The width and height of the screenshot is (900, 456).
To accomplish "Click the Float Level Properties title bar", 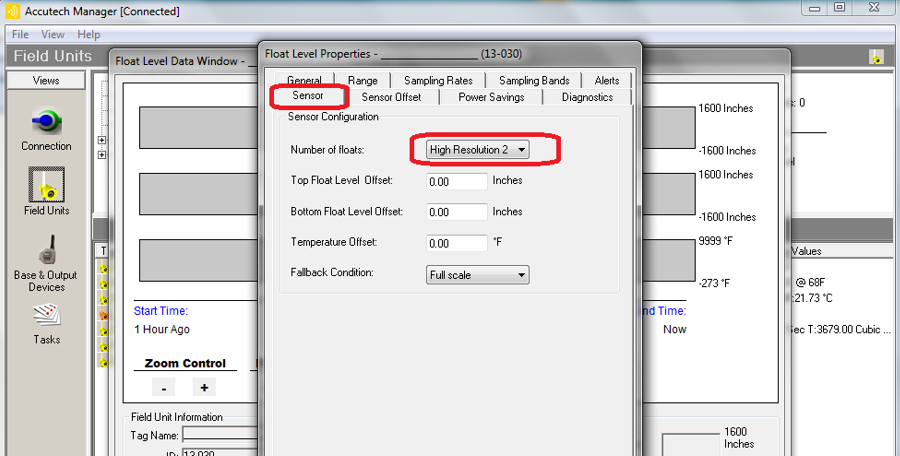I will click(449, 54).
